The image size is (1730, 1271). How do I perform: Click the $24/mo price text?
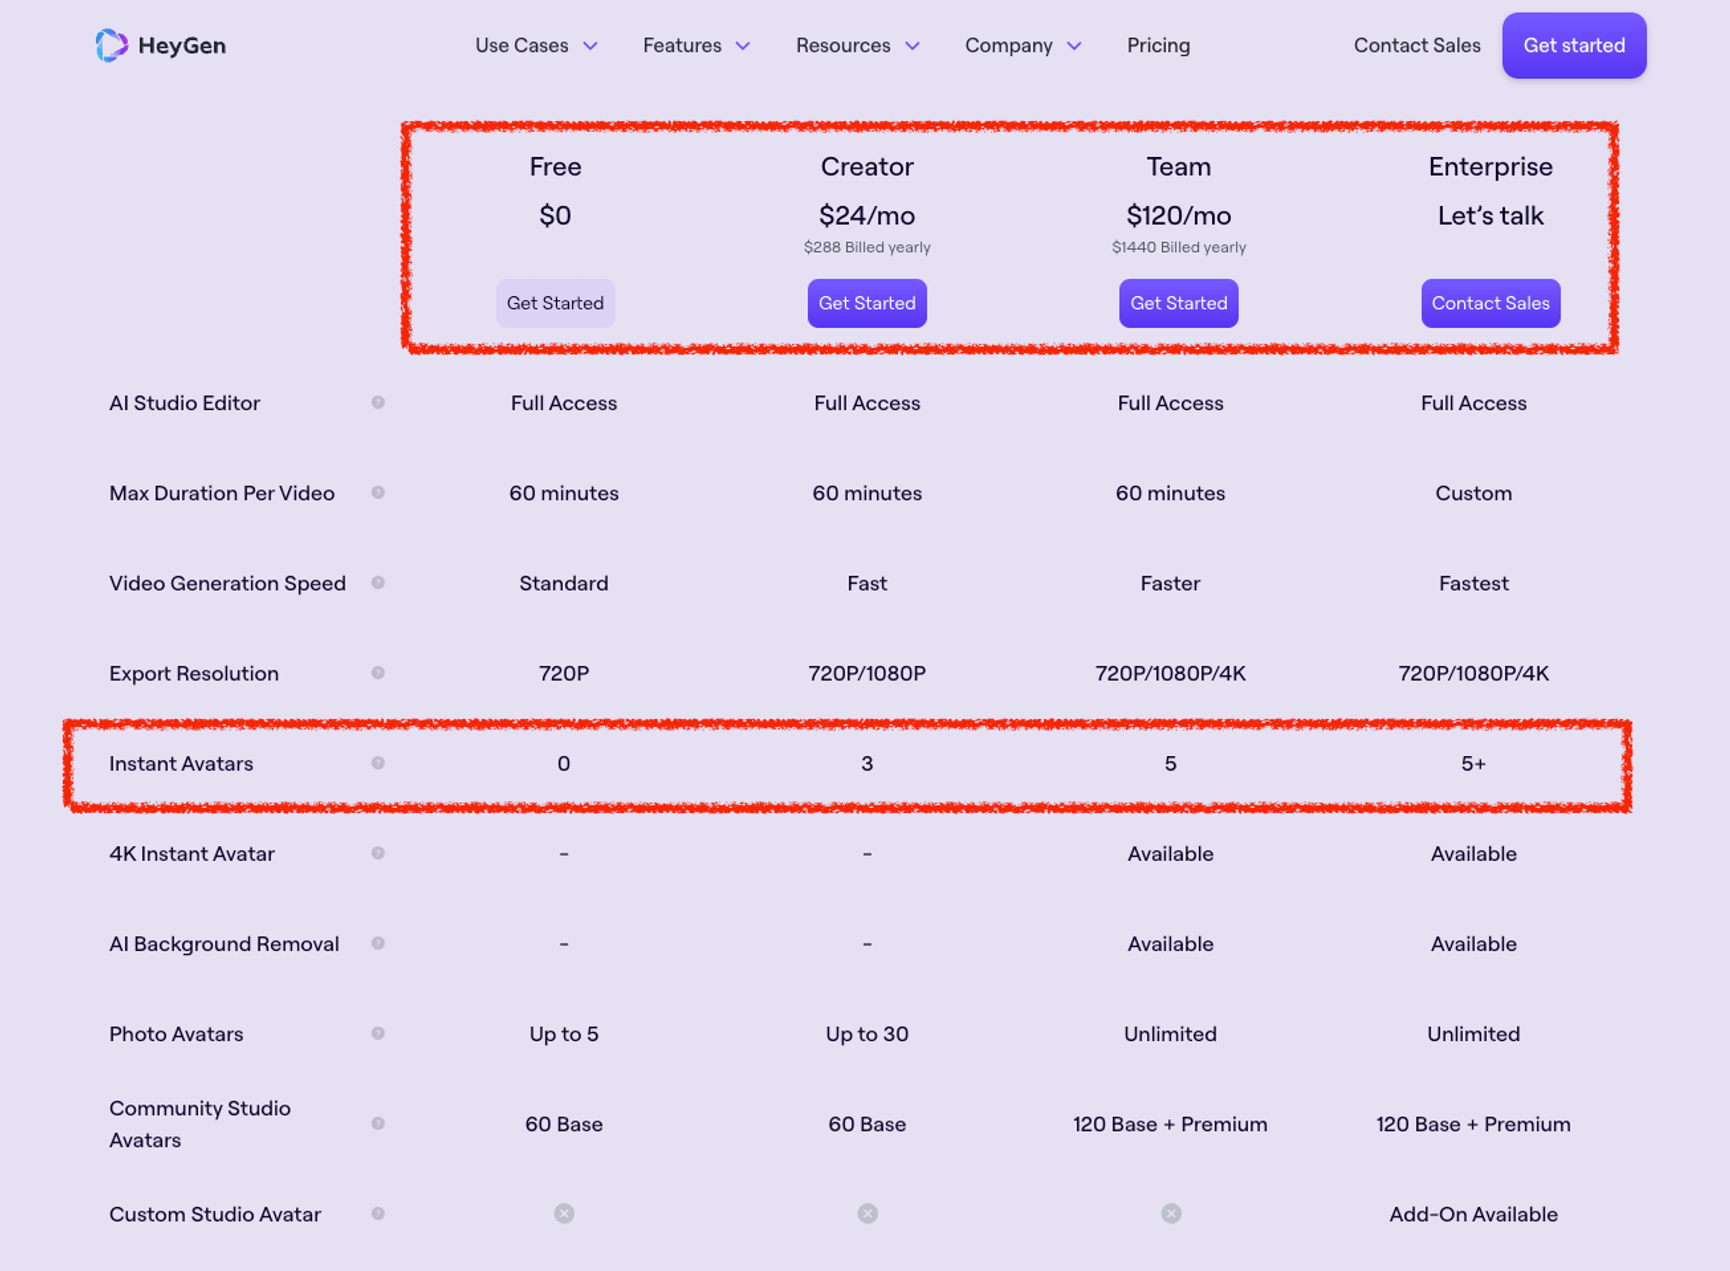point(867,215)
